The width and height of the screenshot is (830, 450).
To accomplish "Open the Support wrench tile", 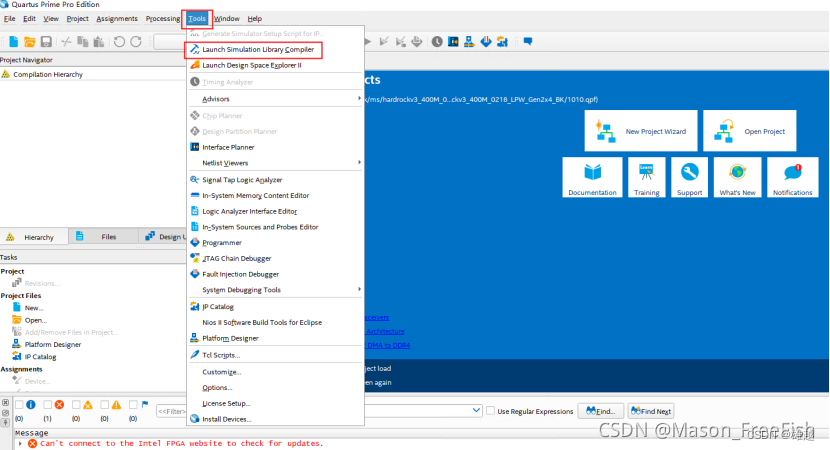I will [x=690, y=177].
